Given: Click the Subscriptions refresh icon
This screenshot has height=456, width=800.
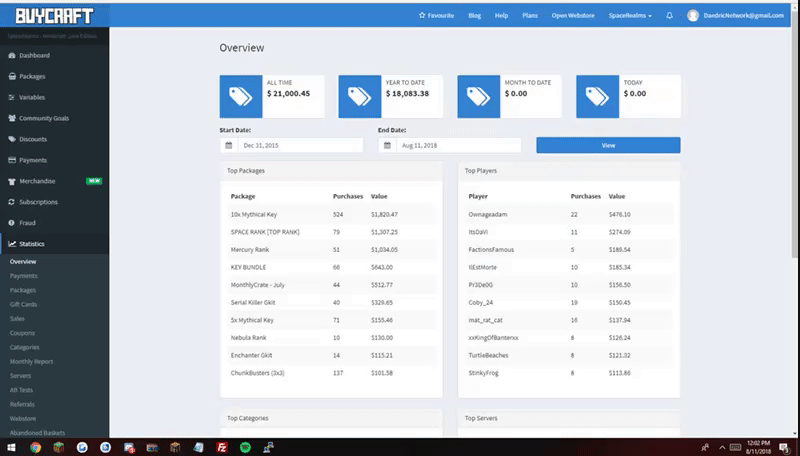Looking at the screenshot, I should (12, 202).
